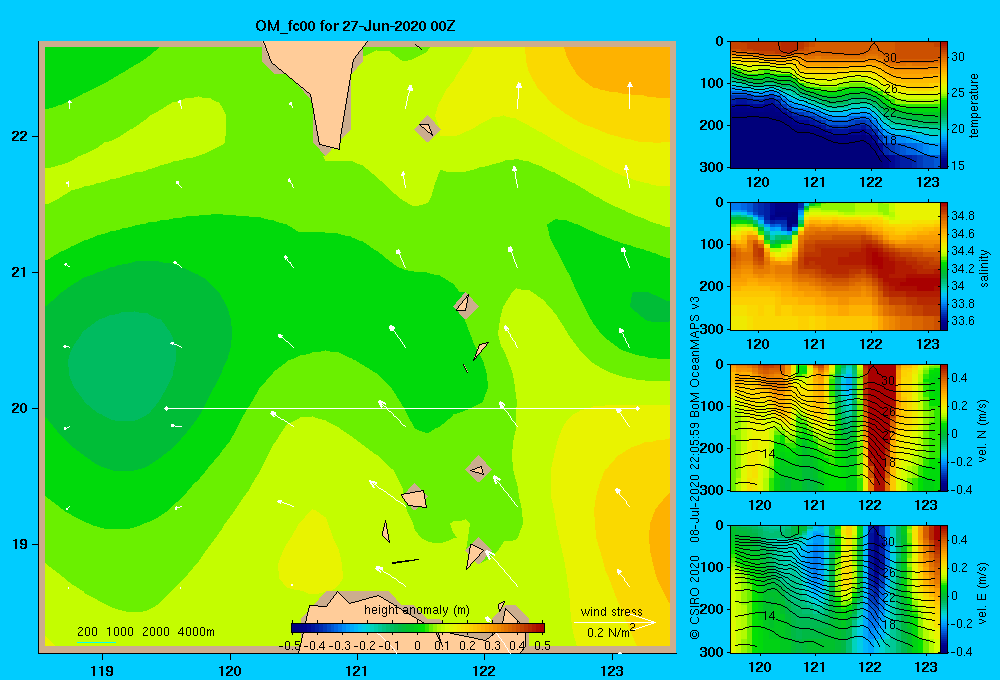The width and height of the screenshot is (1000, 680).
Task: Open the northward velocity section plot
Action: point(835,427)
